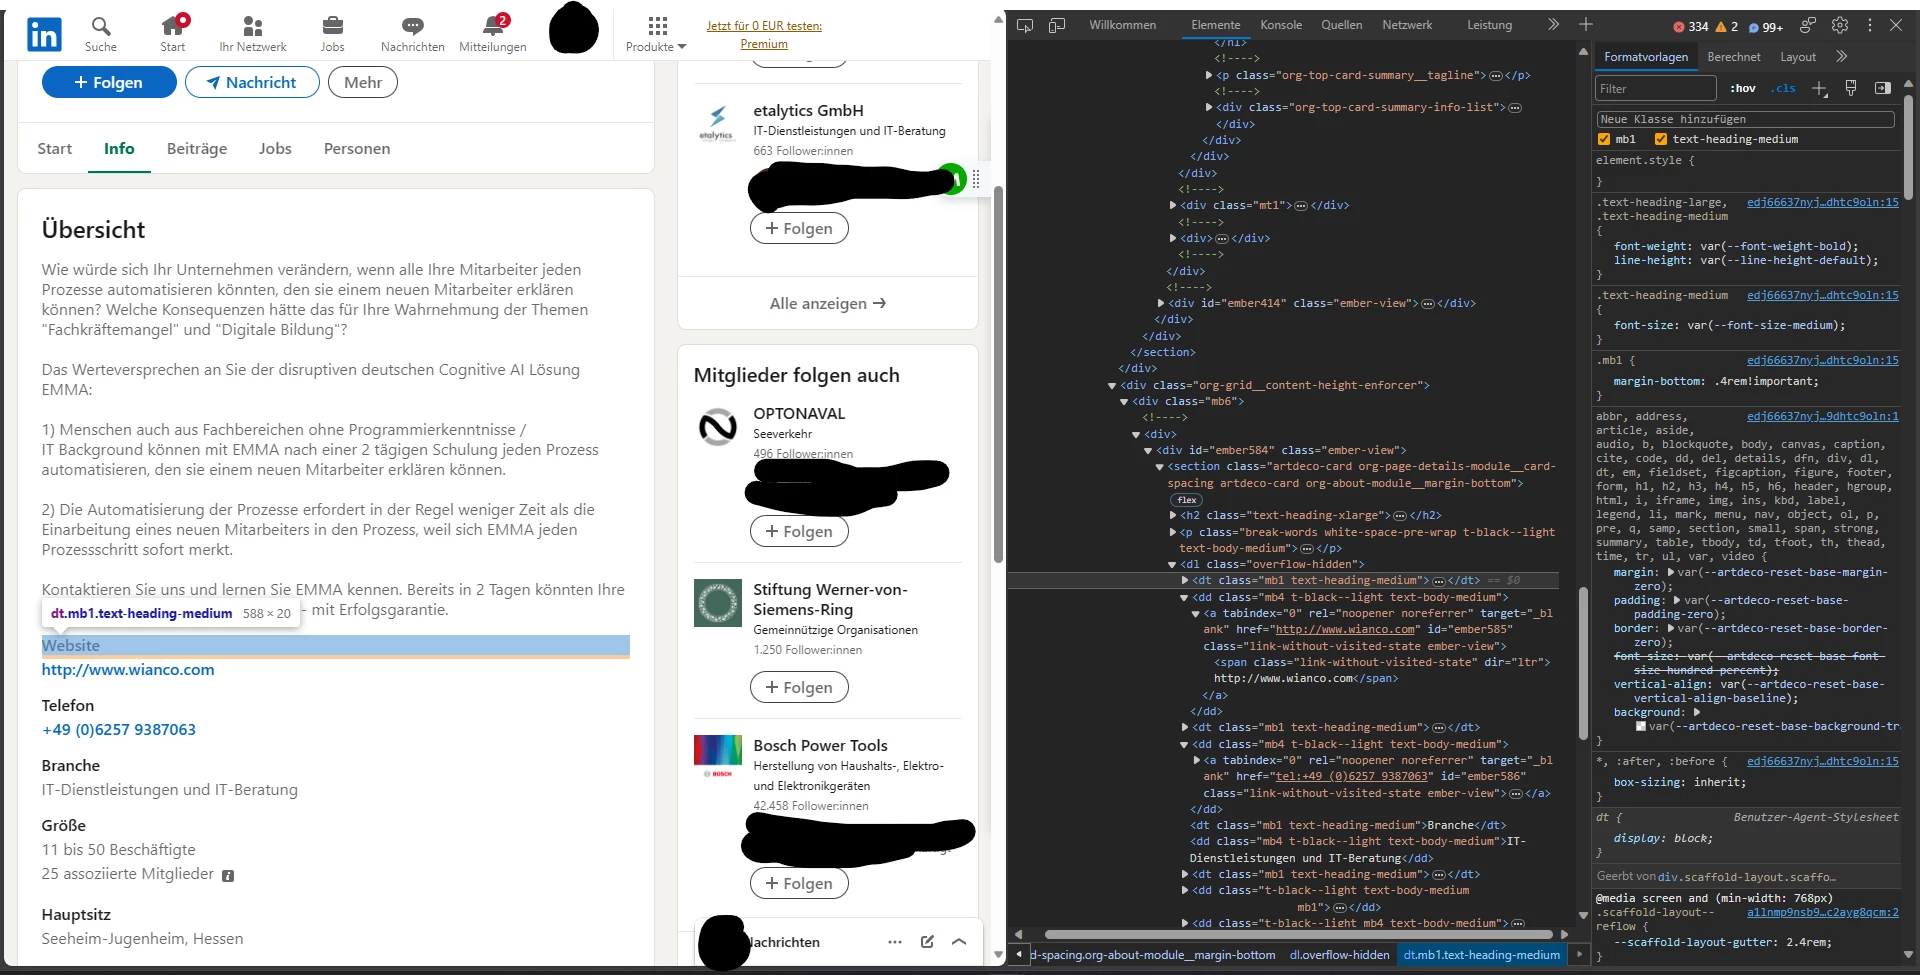Screen dimensions: 1920x975
Task: Open messaging overlay options (three dots)
Action: 895,942
